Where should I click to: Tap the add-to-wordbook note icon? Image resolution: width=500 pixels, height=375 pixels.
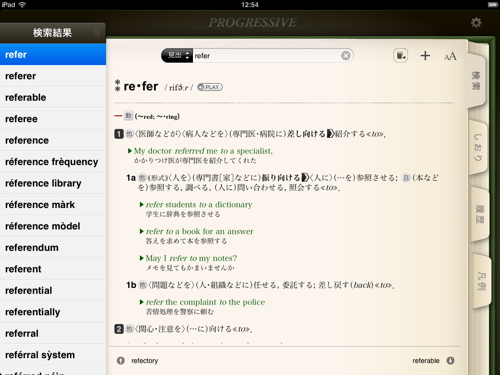coord(401,56)
